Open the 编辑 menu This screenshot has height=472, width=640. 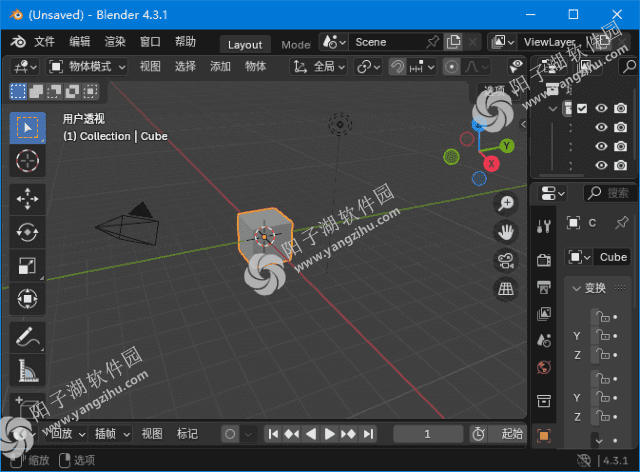(79, 42)
